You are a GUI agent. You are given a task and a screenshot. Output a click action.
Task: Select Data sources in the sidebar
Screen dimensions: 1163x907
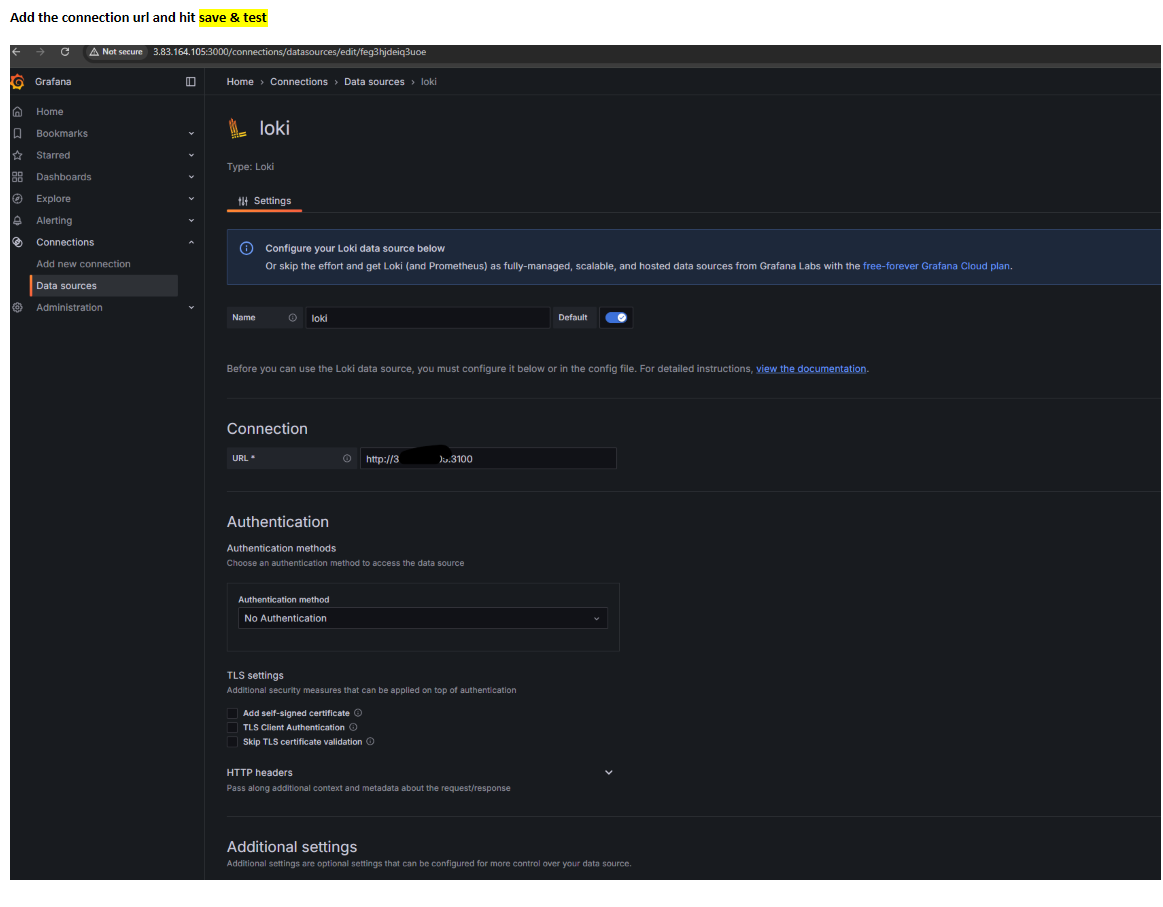(x=104, y=286)
